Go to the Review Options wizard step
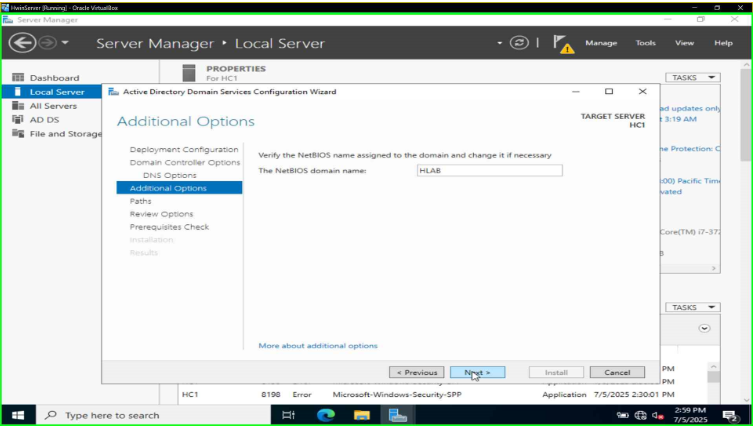The width and height of the screenshot is (753, 427). click(x=161, y=214)
